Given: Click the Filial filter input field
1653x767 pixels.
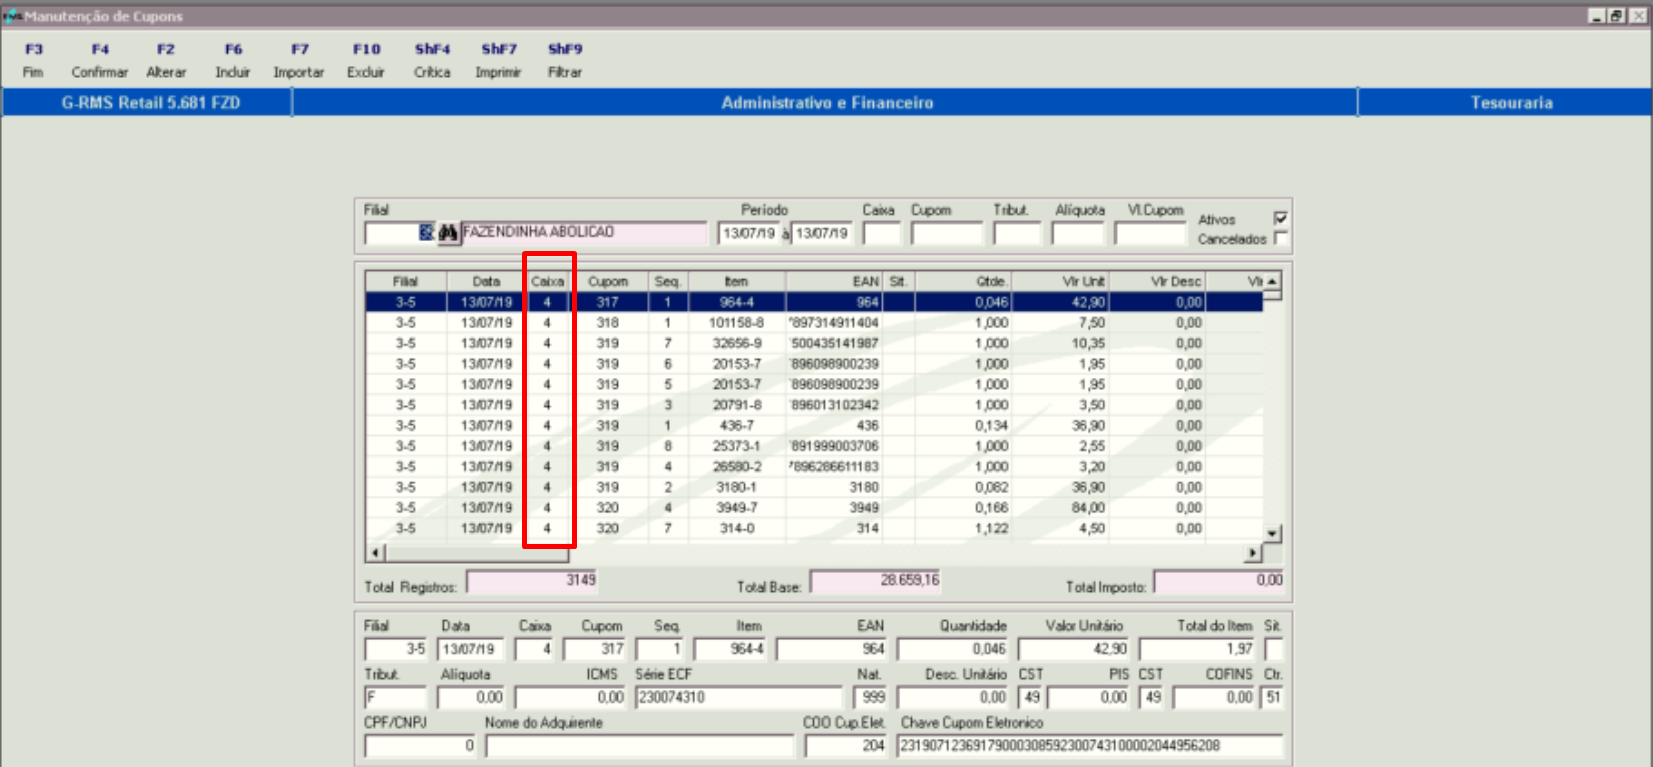Looking at the screenshot, I should pyautogui.click(x=392, y=233).
